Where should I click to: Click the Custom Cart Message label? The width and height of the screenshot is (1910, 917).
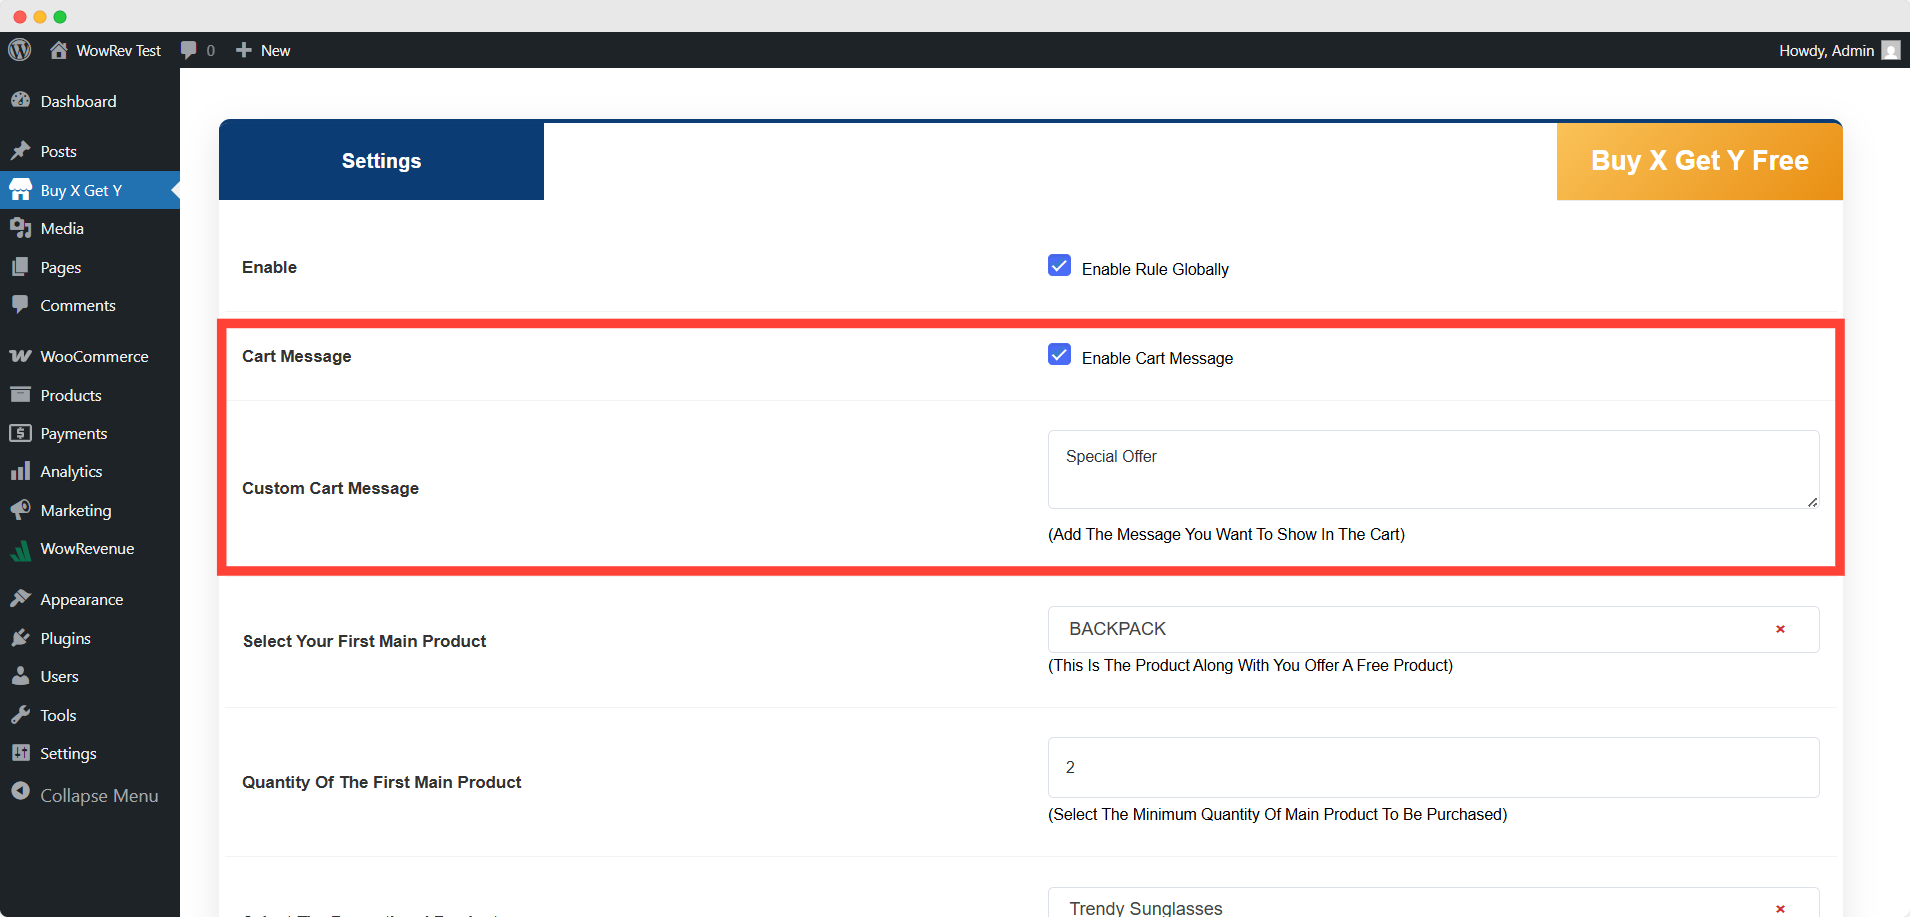coord(330,488)
